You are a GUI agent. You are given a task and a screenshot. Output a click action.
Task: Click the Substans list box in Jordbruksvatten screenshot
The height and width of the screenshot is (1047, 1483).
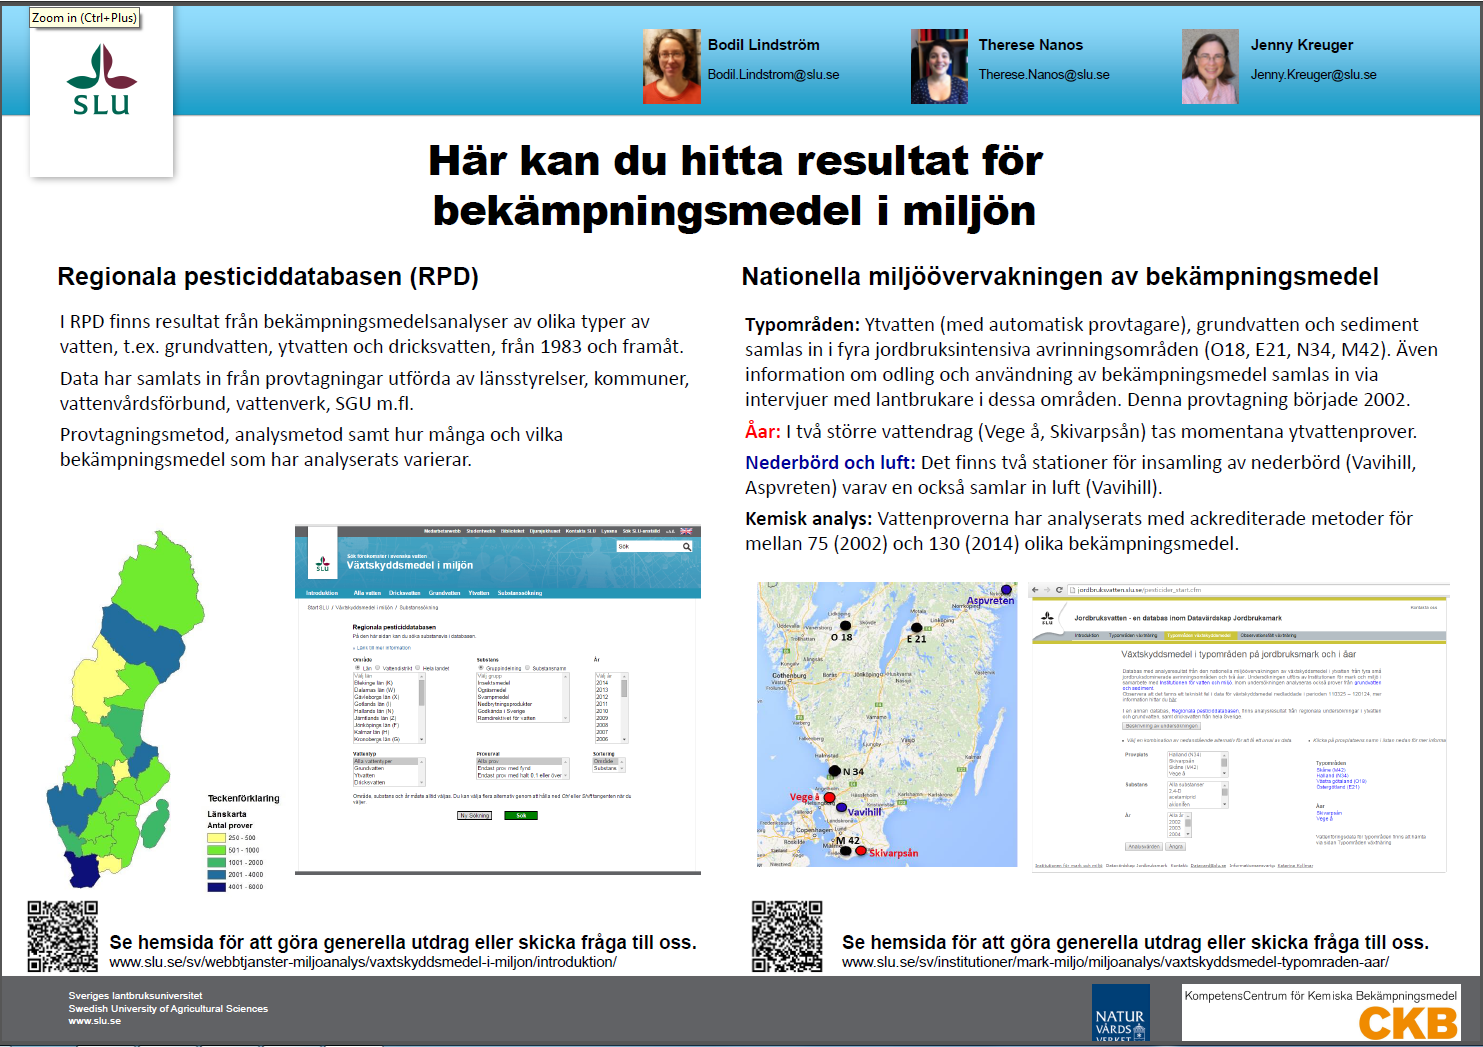coord(1197,795)
